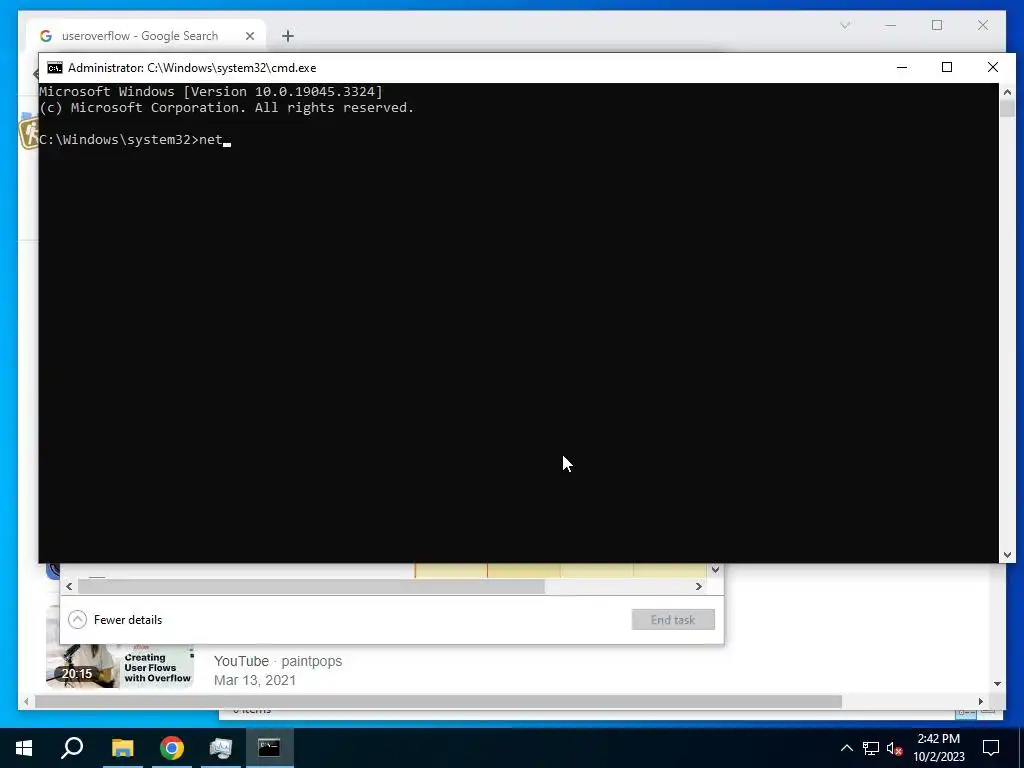Click Task Manager scroll right arrow

coord(699,586)
